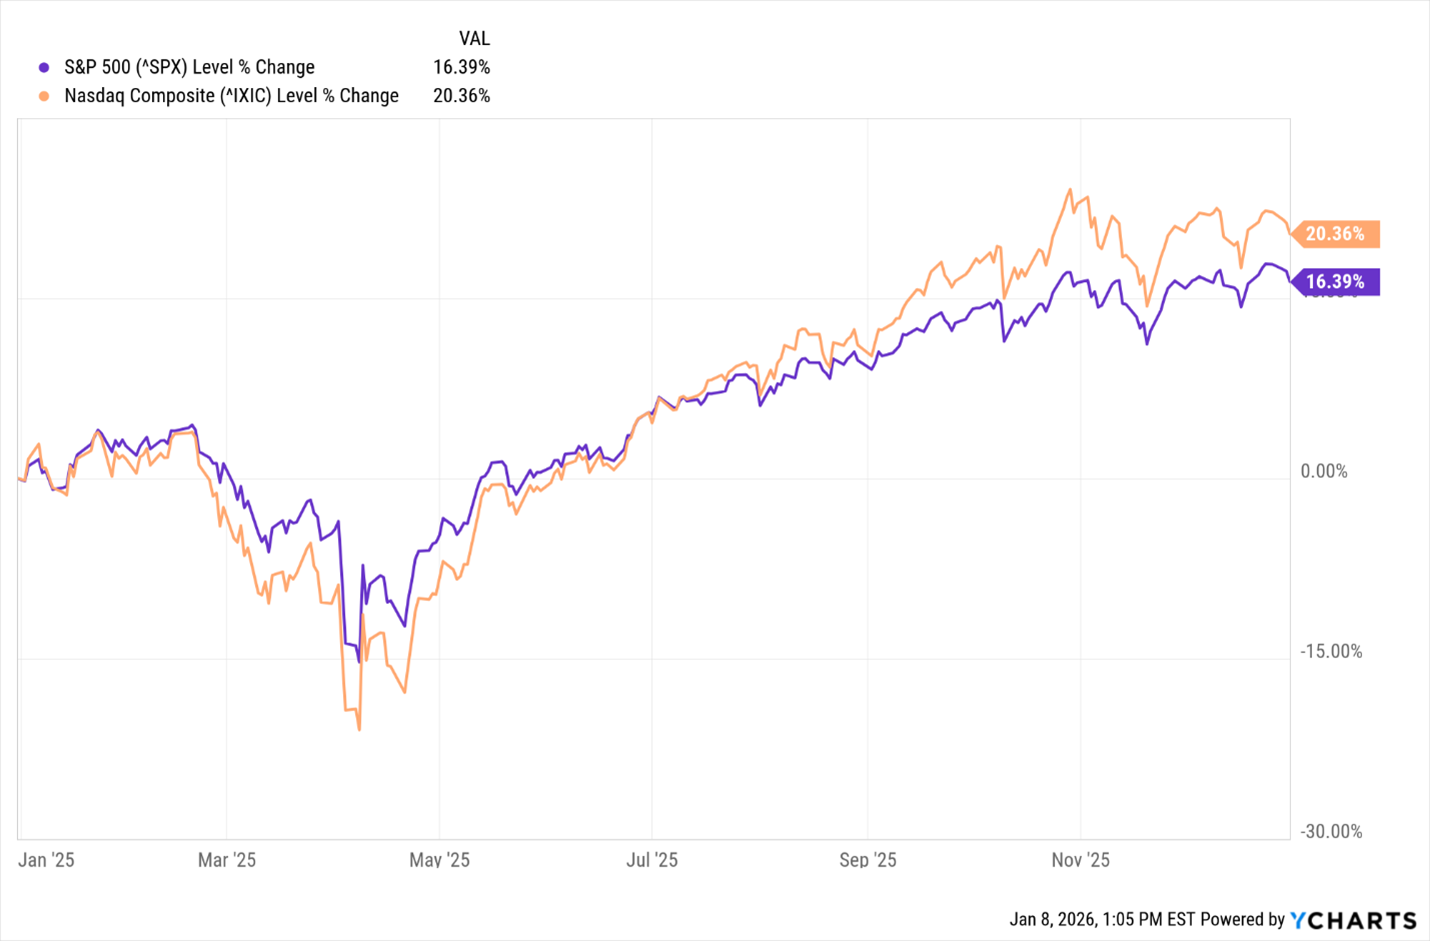
Task: Click the Jan '25 x-axis label
Action: point(46,860)
